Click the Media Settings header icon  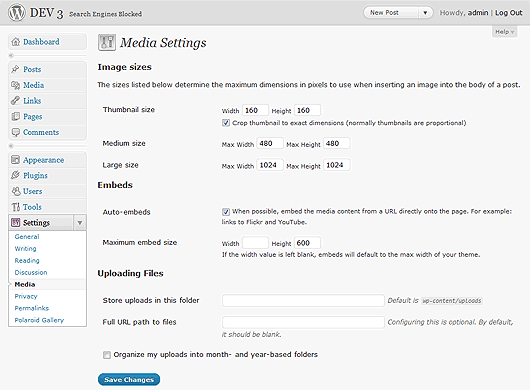point(107,43)
